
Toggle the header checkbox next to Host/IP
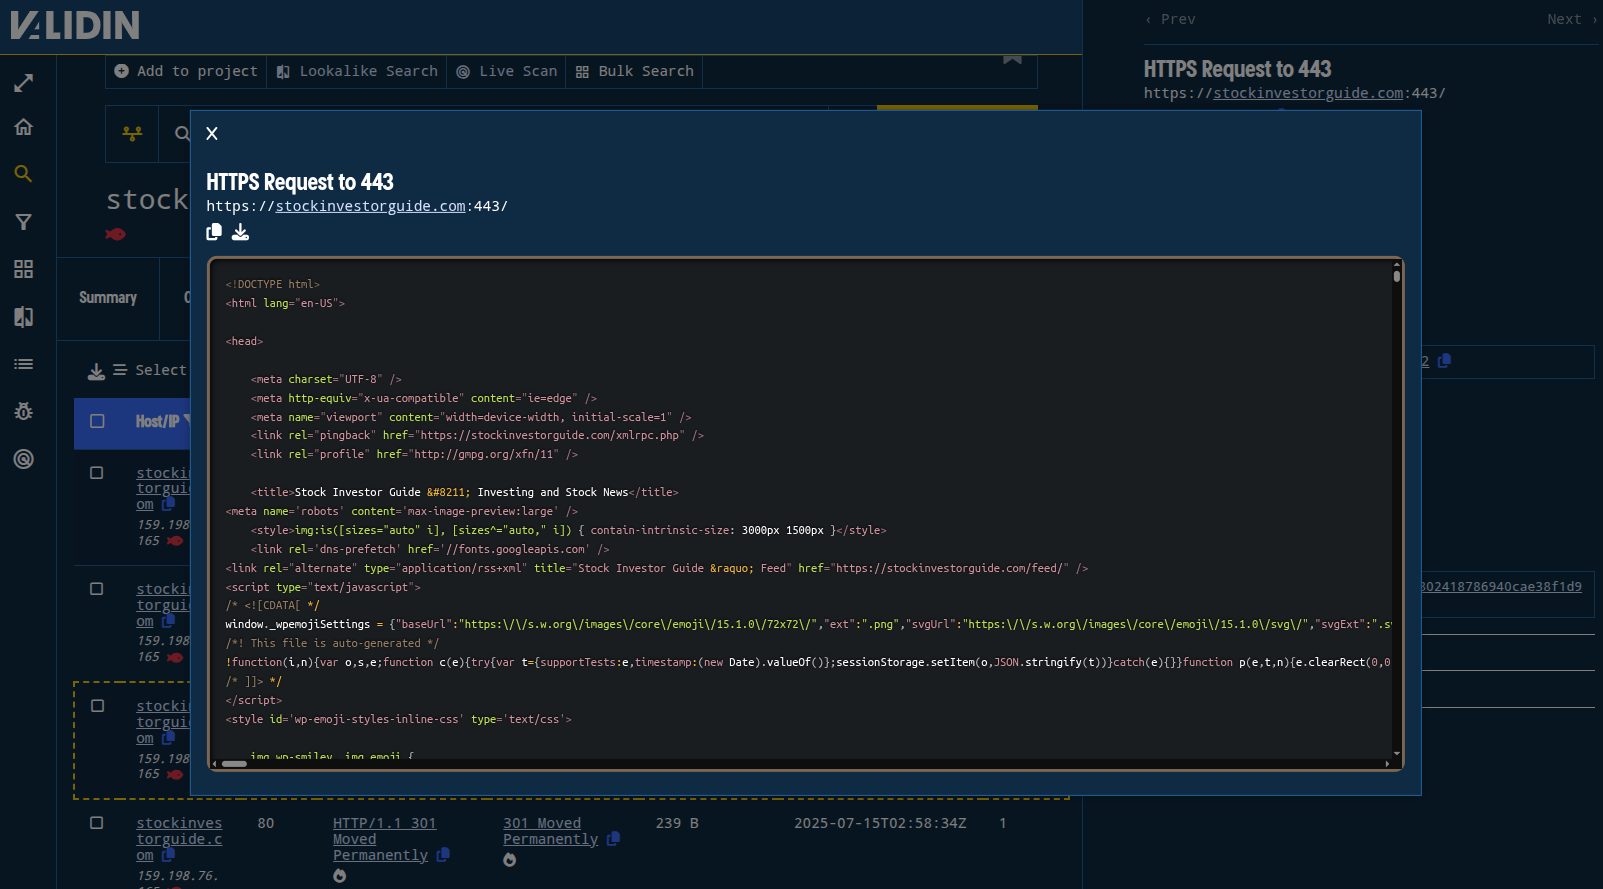[97, 422]
